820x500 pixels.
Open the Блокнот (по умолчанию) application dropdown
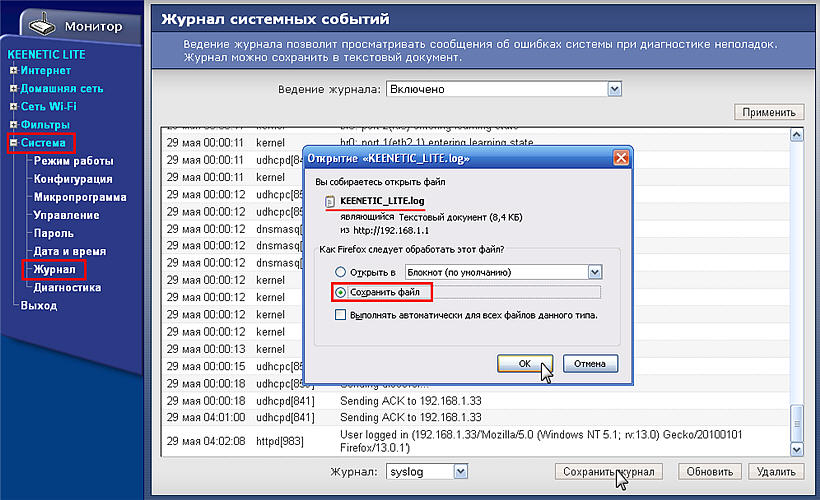[594, 272]
